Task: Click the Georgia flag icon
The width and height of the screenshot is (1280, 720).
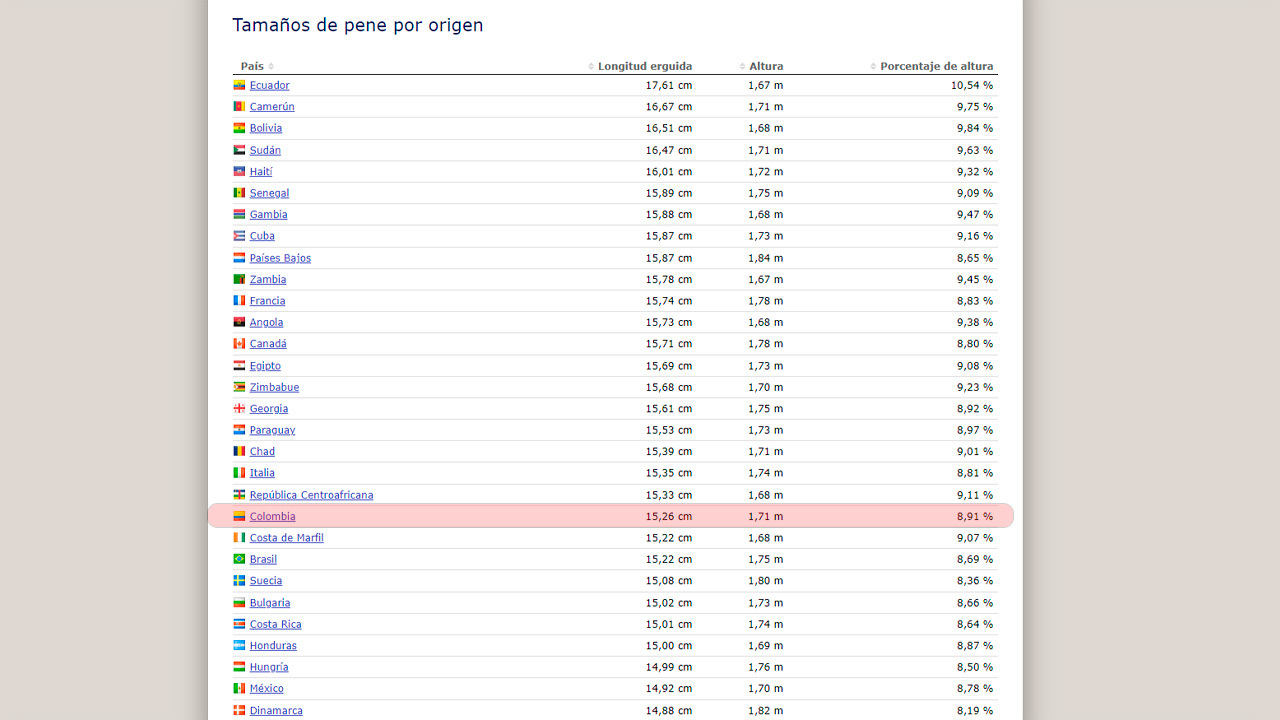Action: (239, 409)
